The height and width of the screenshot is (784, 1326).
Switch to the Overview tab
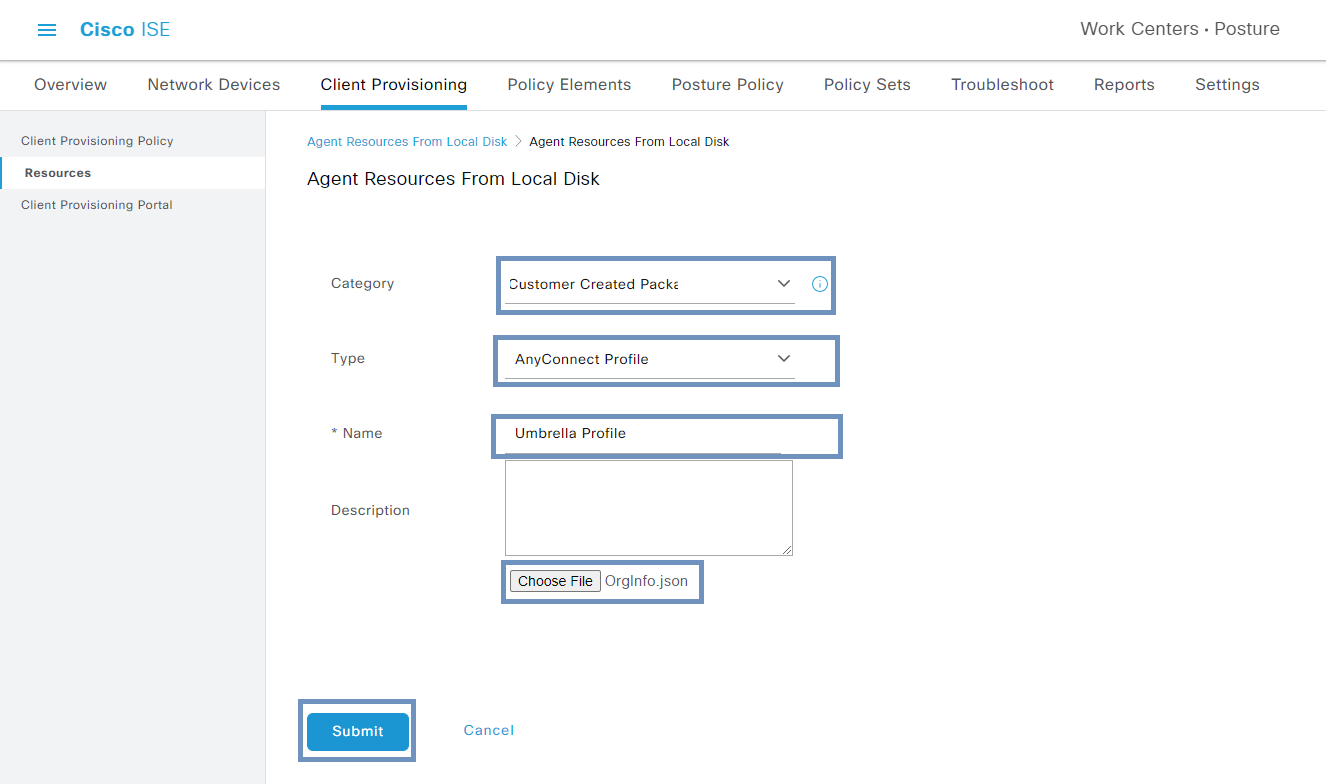pos(70,85)
